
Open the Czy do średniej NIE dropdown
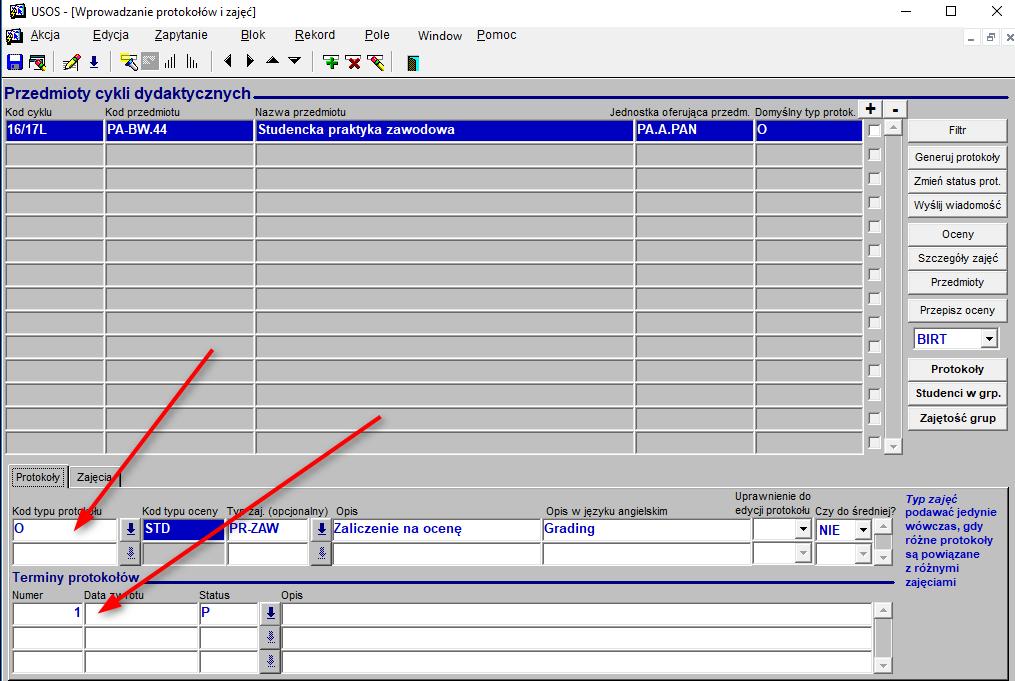coord(863,530)
